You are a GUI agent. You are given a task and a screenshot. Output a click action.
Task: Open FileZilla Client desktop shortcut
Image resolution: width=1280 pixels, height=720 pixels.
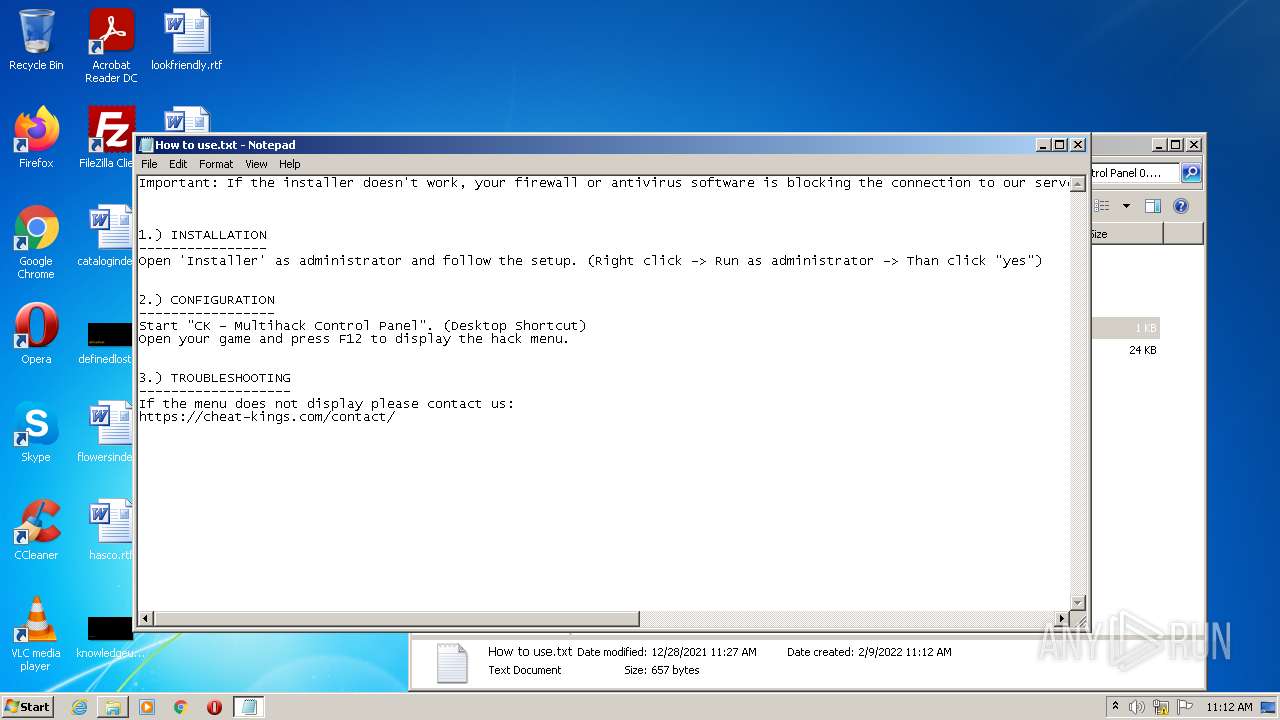click(x=108, y=137)
